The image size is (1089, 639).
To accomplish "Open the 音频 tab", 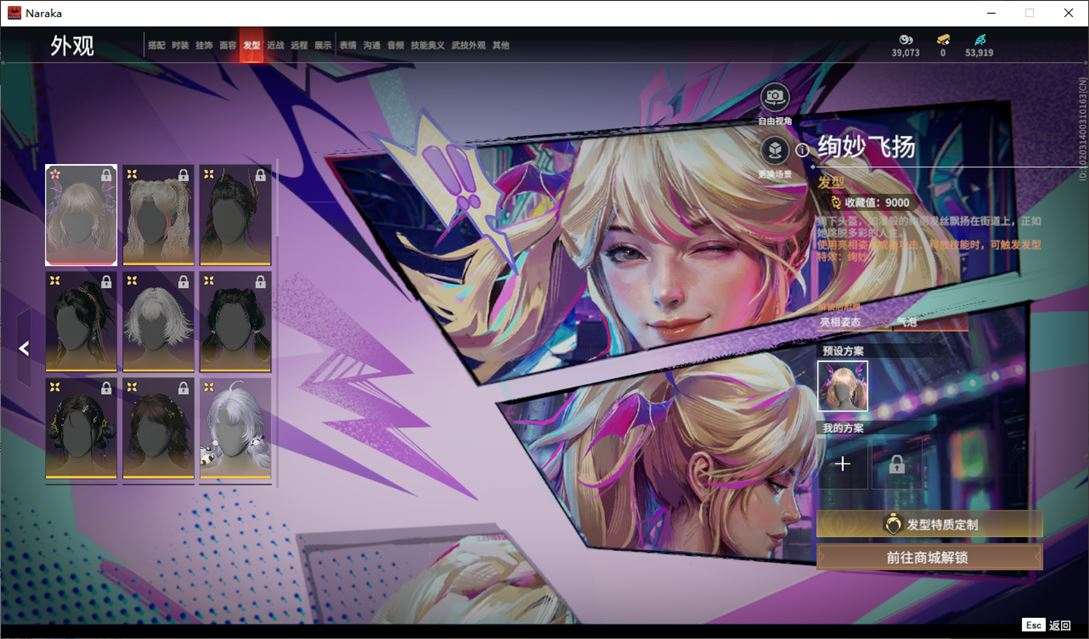I will [x=396, y=45].
